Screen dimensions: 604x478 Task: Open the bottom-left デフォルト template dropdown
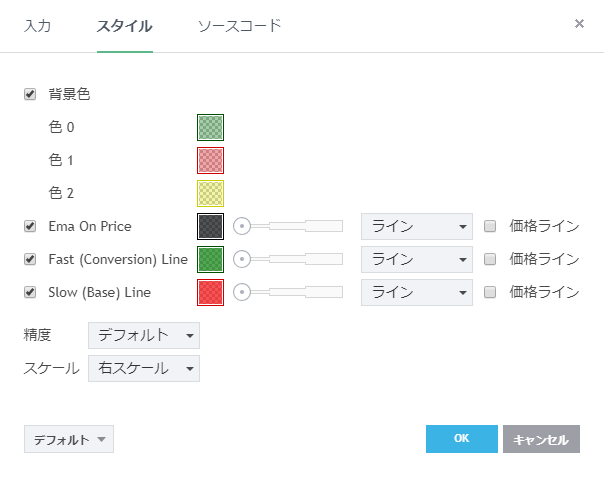pos(69,439)
